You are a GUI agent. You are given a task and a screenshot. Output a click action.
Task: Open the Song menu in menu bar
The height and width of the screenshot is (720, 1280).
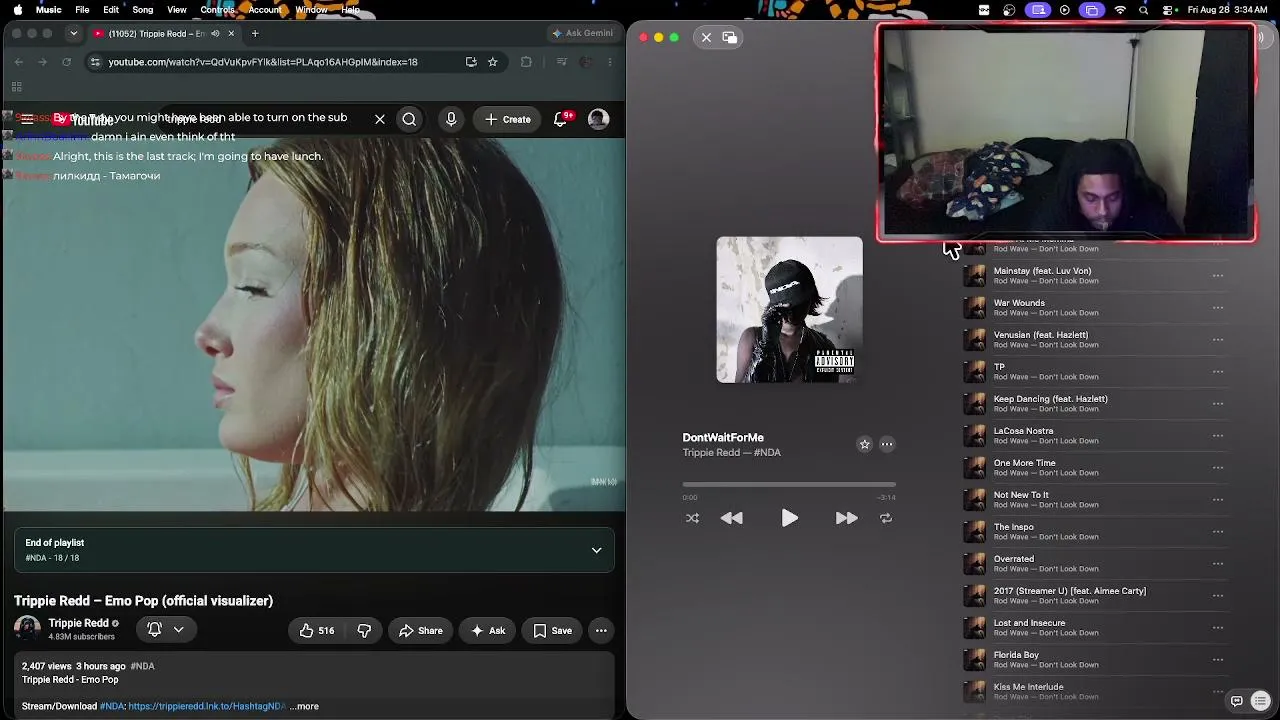[x=143, y=10]
